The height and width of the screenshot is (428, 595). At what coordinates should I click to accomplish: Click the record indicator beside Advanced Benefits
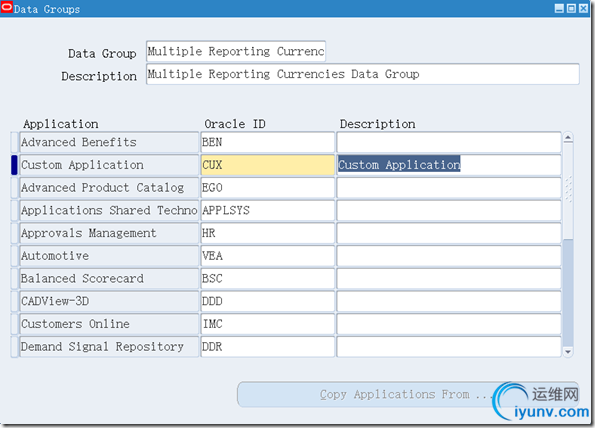coord(14,142)
